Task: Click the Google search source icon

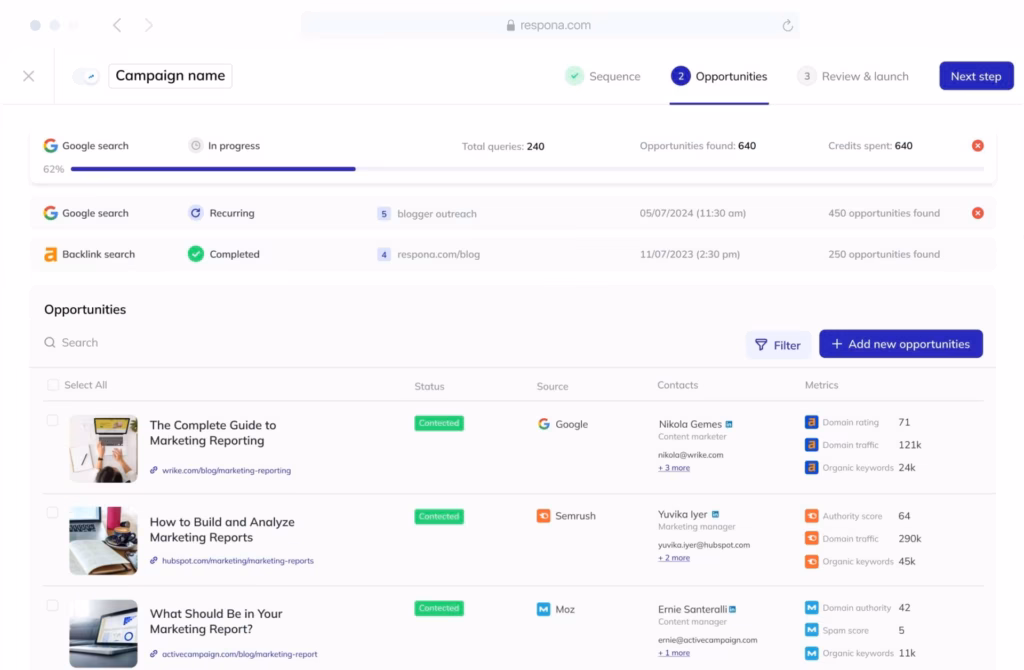Action: [51, 145]
